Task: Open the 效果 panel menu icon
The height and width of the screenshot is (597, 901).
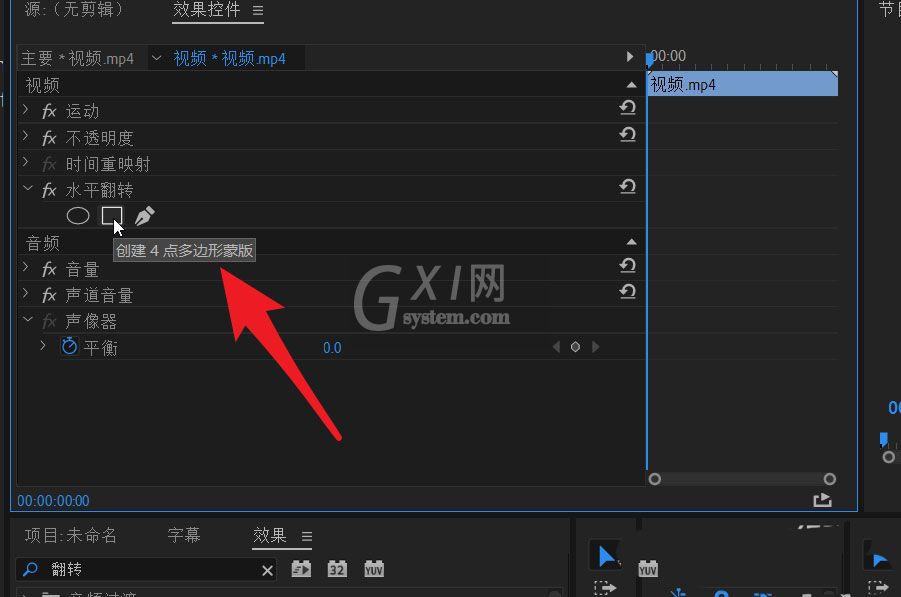Action: click(x=307, y=537)
